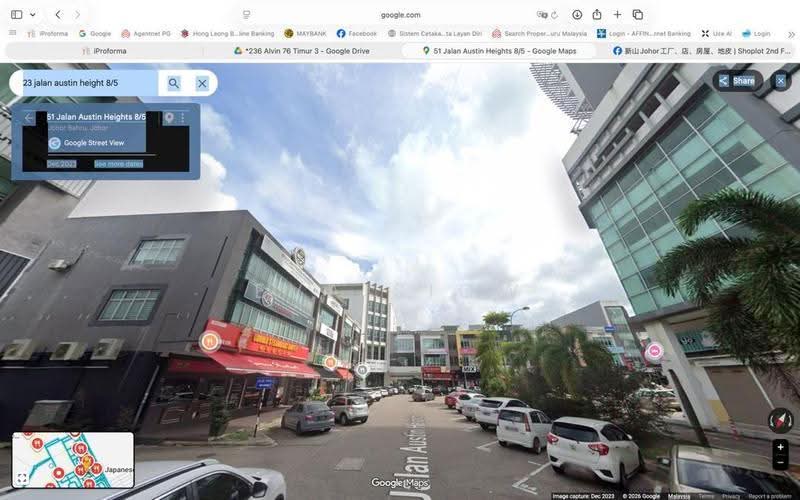
Task: Click the Share button in Street View
Action: [x=738, y=81]
